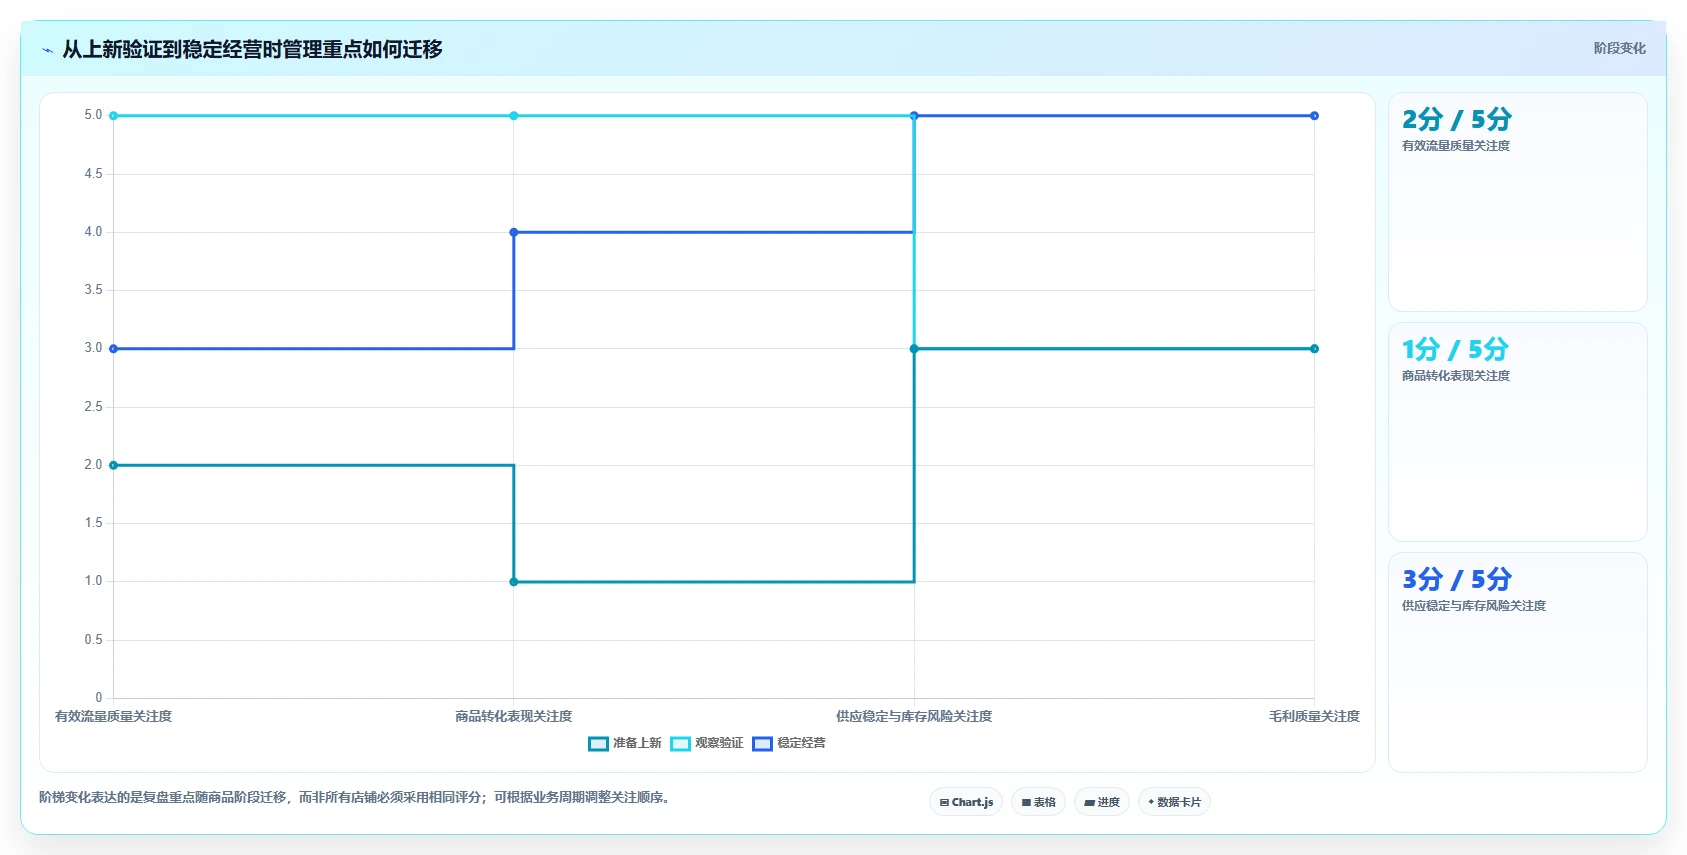Click the 准备上新 point at 商品转化表现关注度
Viewport: 1687px width, 855px height.
[x=514, y=582]
